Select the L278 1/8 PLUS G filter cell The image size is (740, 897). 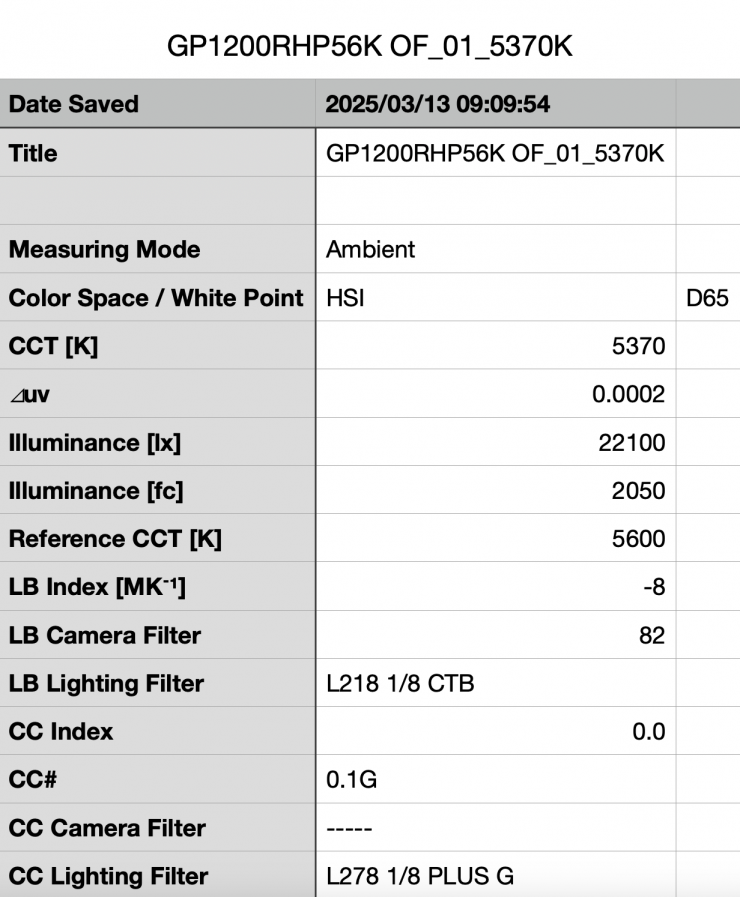tap(420, 877)
